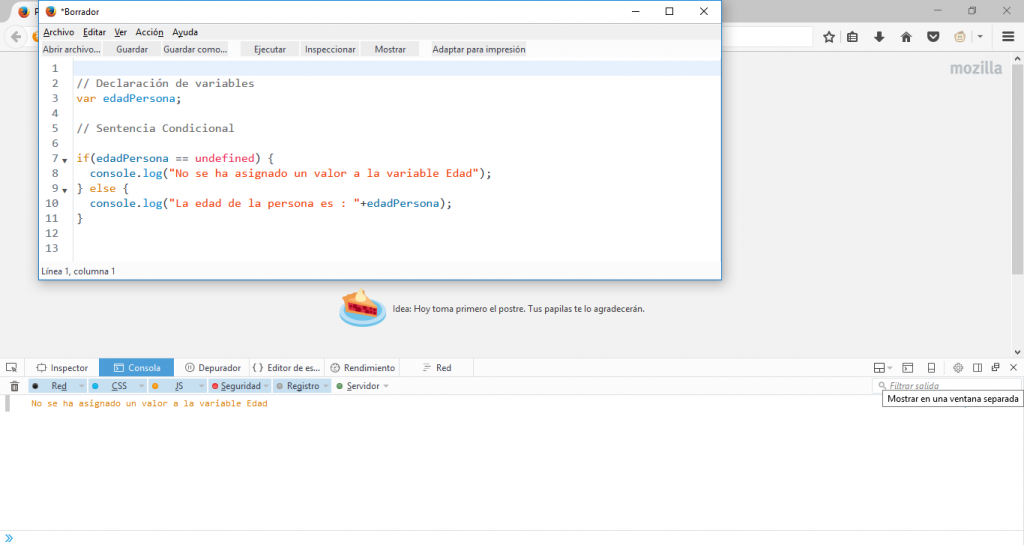
Task: Clear console output with the trash icon
Action: (14, 386)
